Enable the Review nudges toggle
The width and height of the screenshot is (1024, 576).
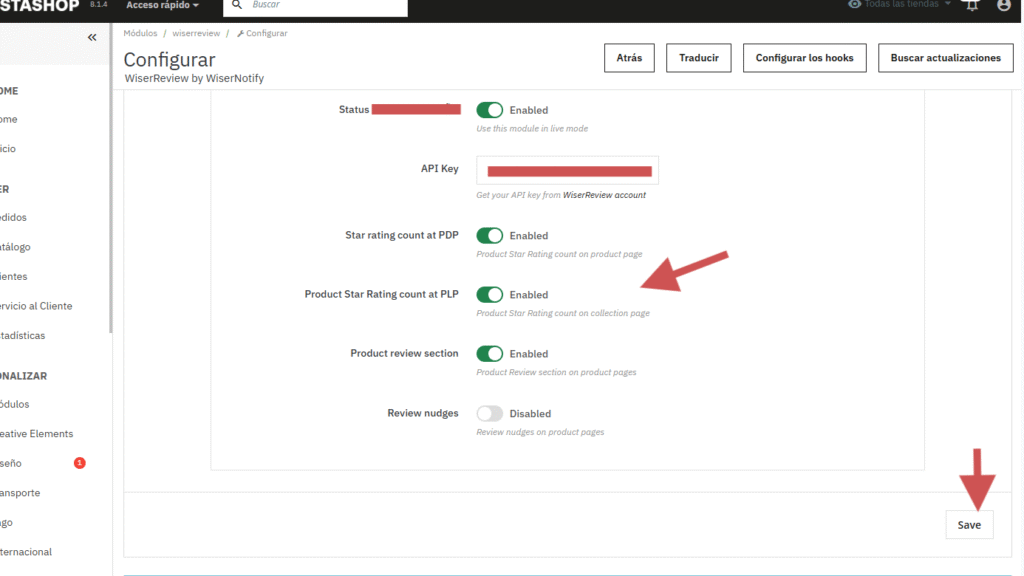point(489,413)
